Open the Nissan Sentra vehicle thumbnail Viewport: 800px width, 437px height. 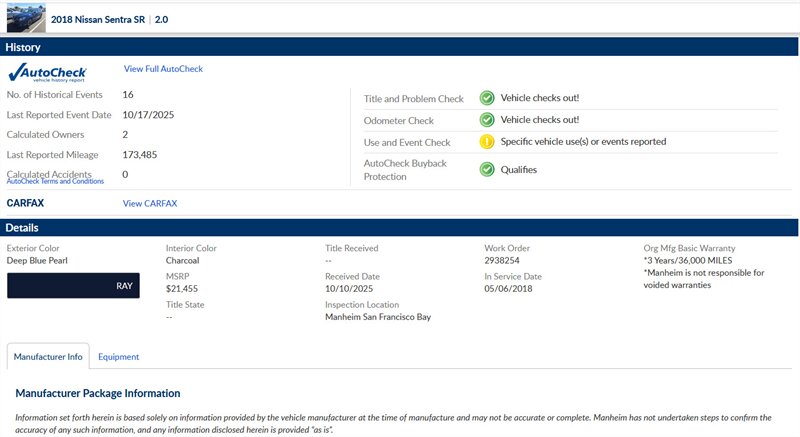[x=25, y=18]
